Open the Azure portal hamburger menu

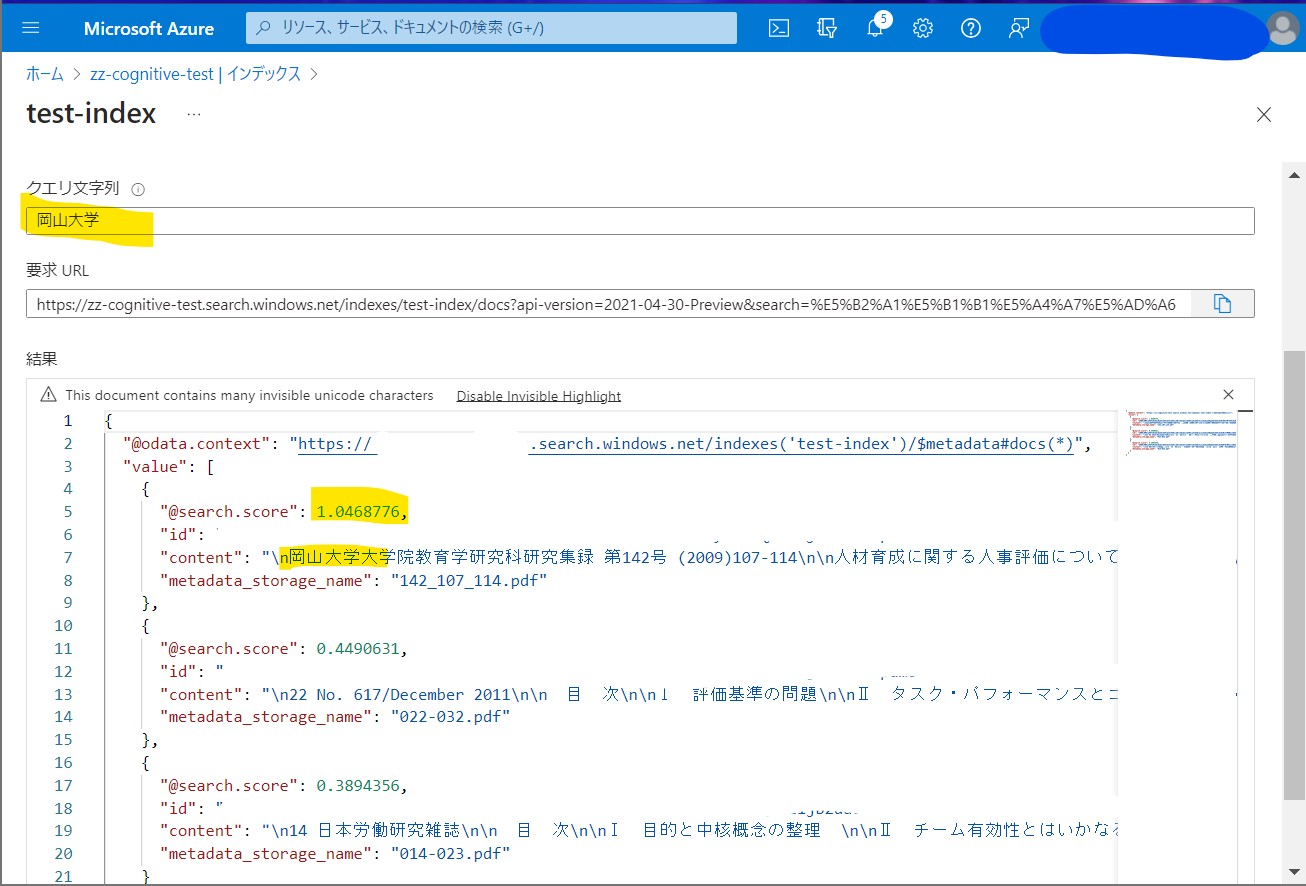(30, 28)
